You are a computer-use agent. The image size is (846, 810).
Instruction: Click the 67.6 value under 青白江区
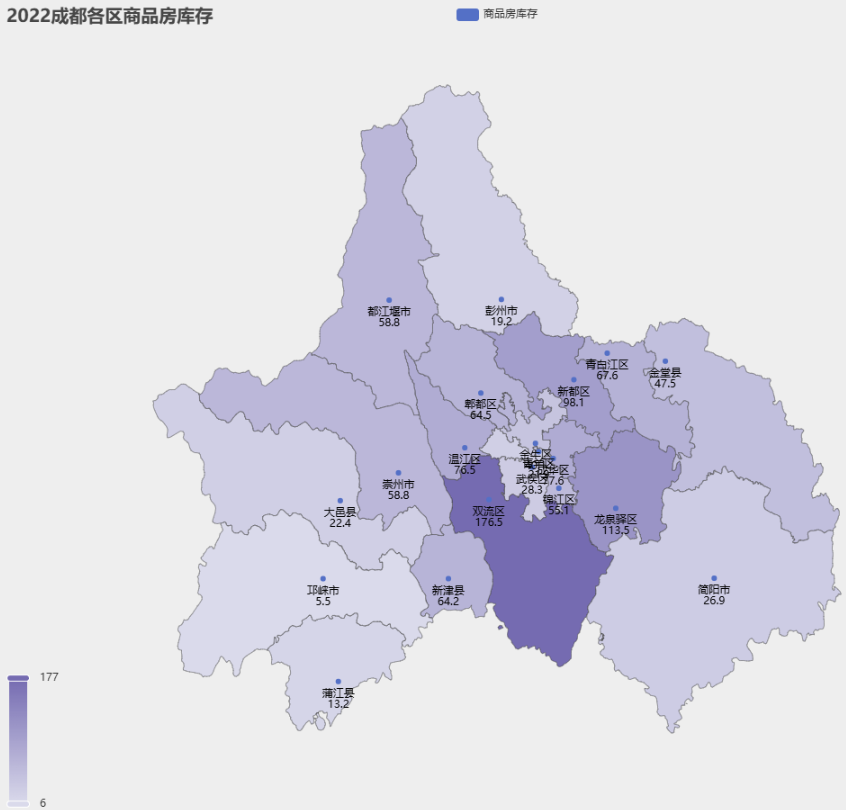point(607,376)
